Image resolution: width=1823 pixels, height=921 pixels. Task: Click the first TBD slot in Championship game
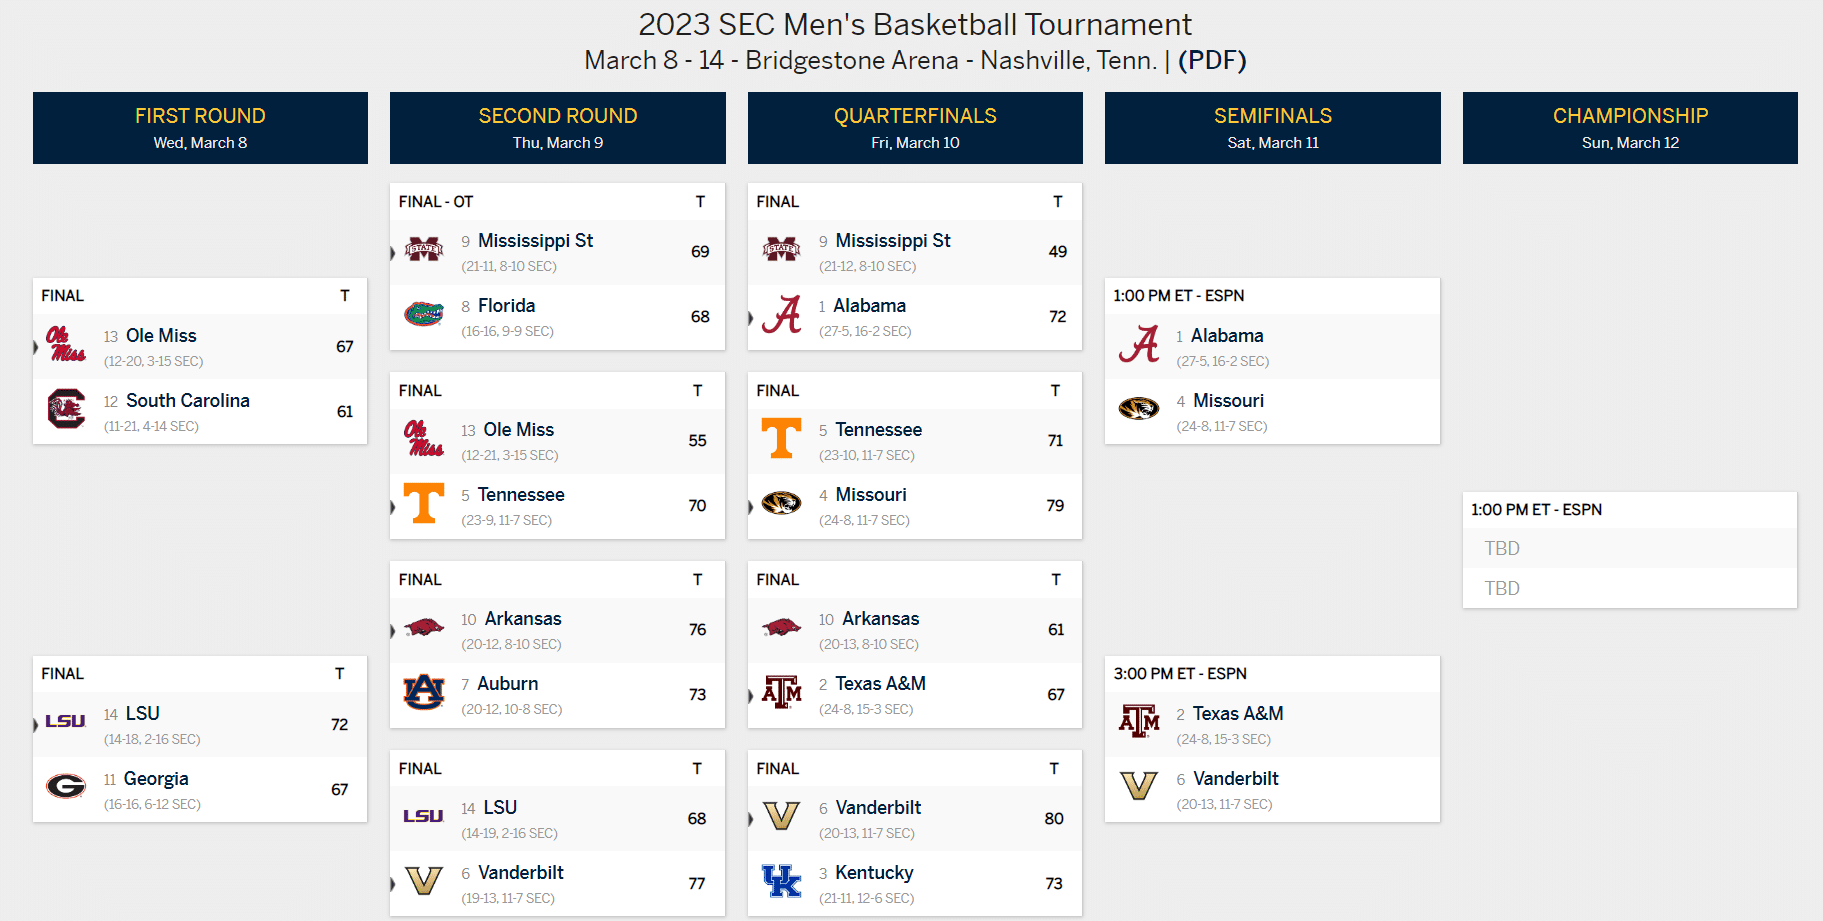[x=1629, y=548]
